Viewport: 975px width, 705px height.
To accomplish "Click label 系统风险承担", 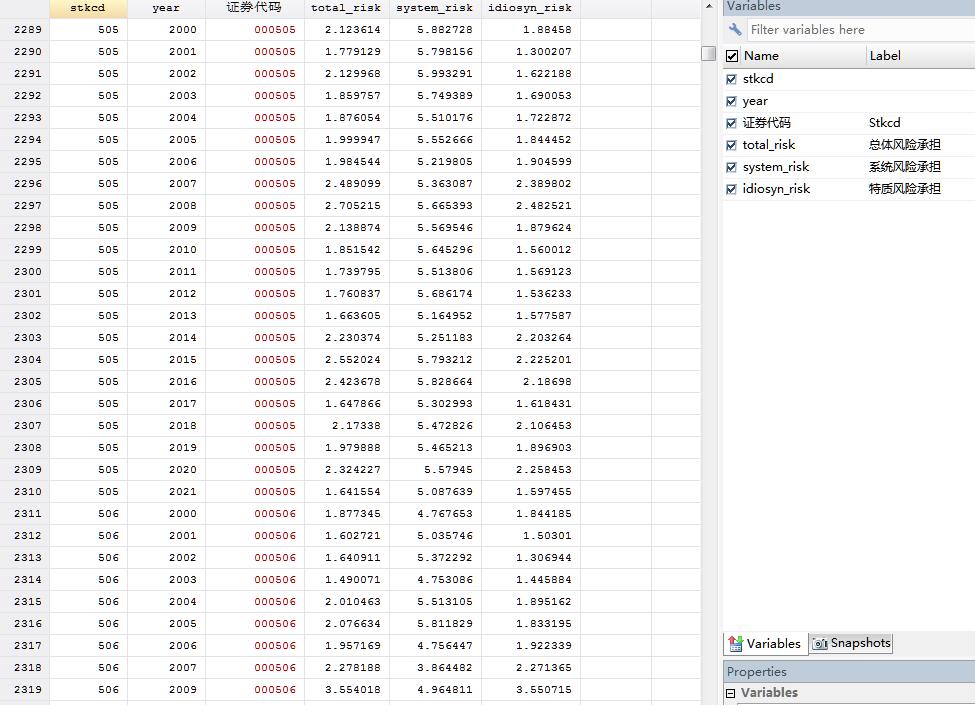I will [x=905, y=167].
